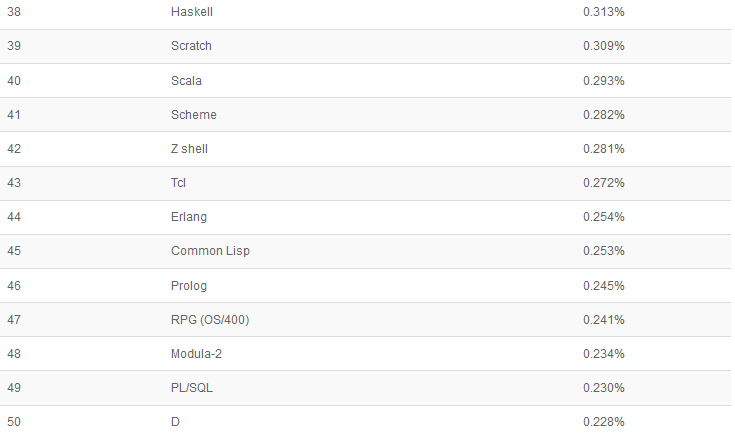The image size is (735, 437).
Task: Click the 0.254% rating for Erlang
Action: click(x=604, y=217)
